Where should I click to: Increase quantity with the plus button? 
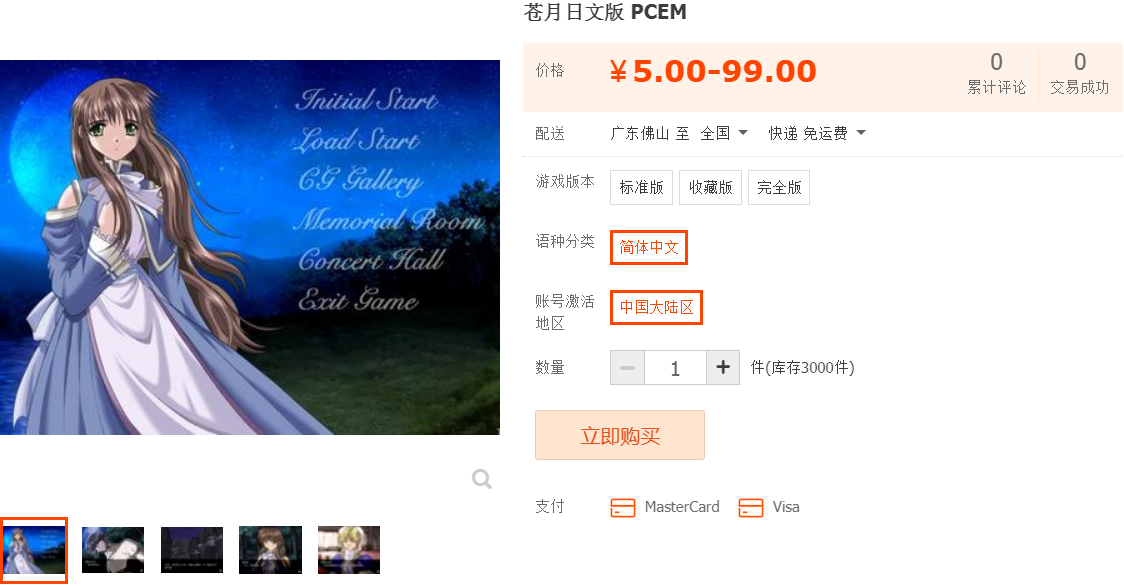click(723, 367)
